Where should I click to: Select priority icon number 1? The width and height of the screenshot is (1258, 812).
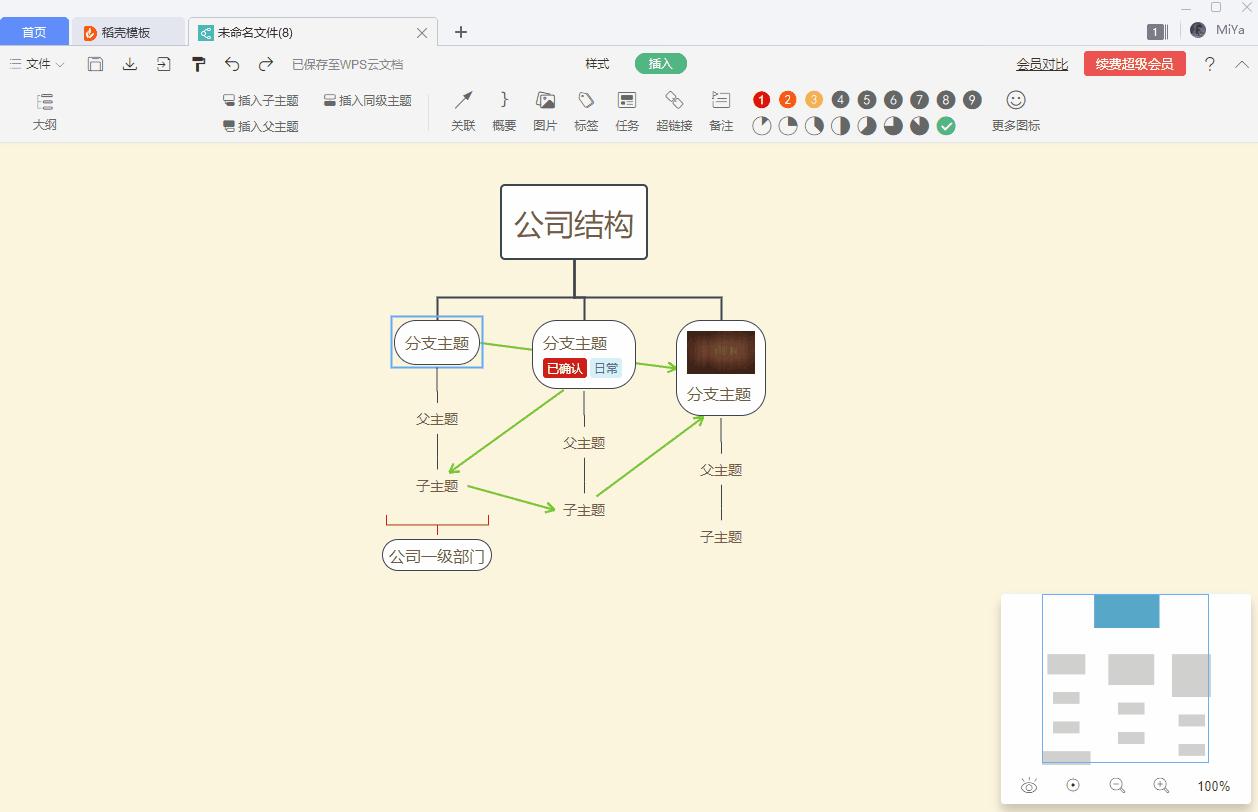click(x=761, y=99)
